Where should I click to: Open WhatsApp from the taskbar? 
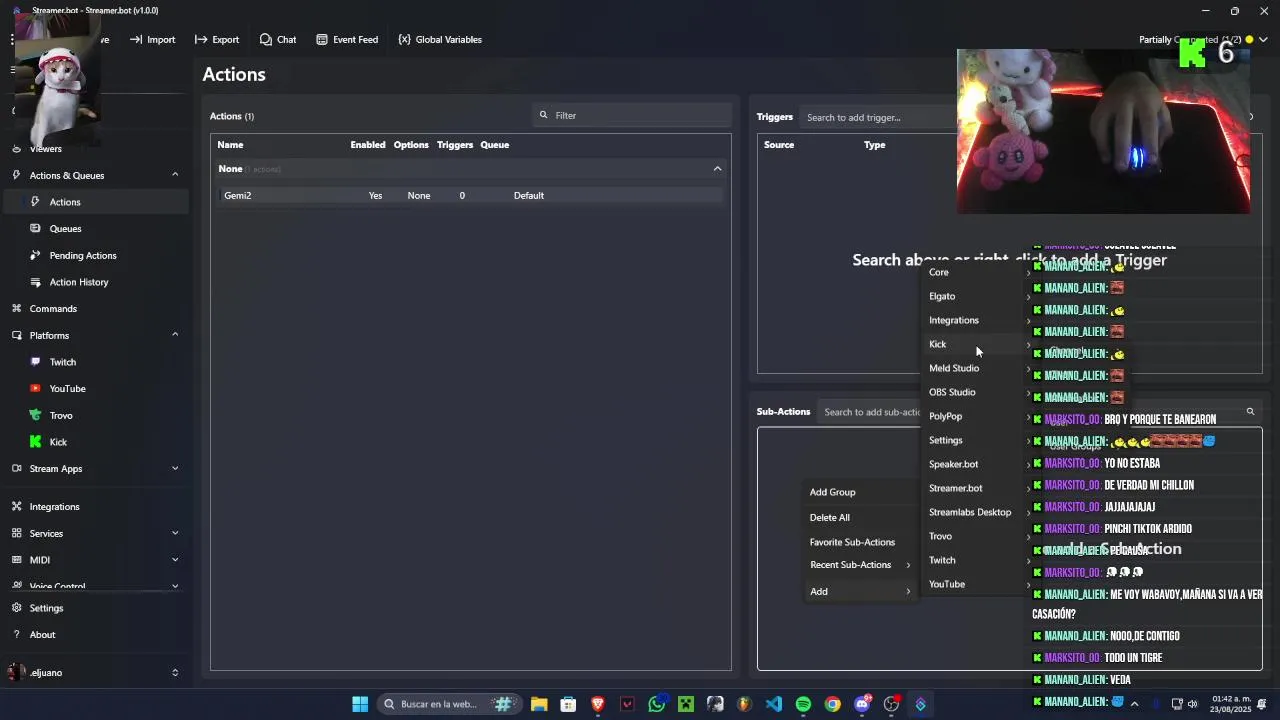(656, 704)
